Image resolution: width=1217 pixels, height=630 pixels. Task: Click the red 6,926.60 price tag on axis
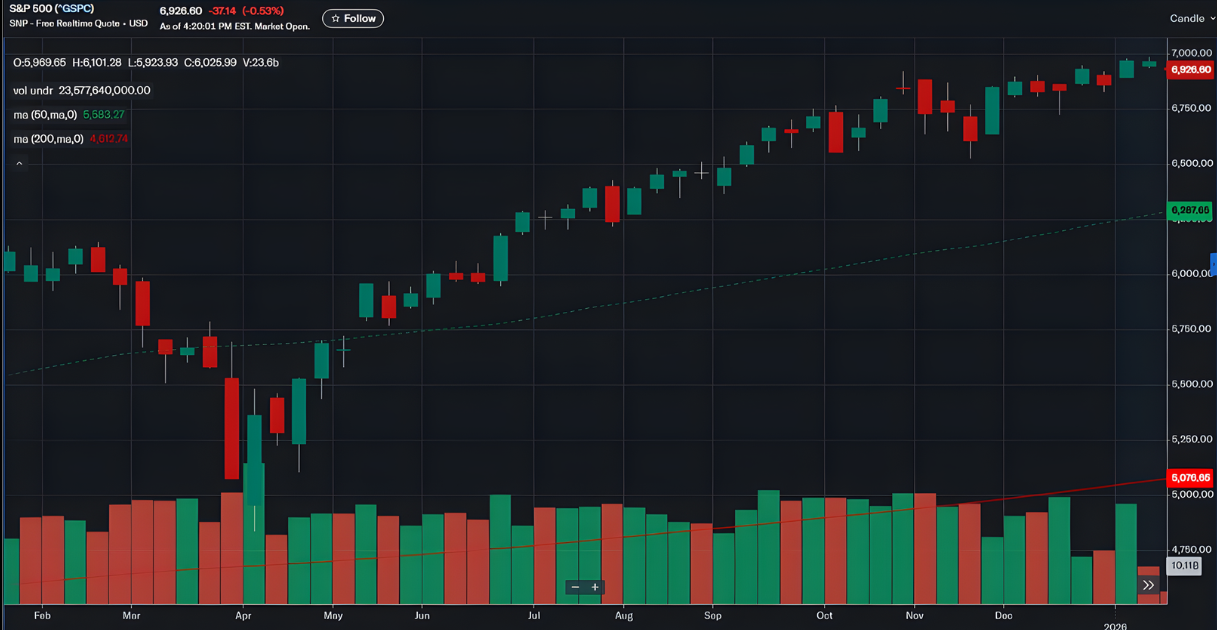coord(1190,69)
